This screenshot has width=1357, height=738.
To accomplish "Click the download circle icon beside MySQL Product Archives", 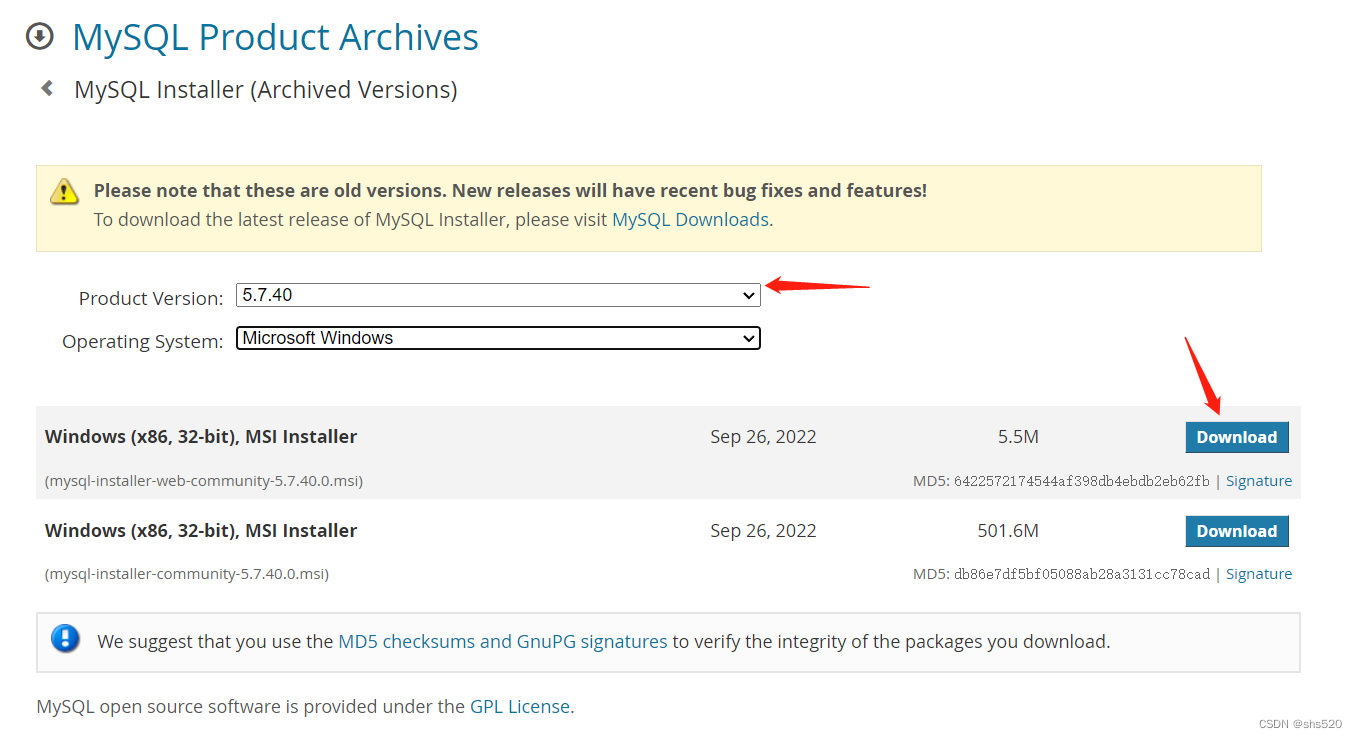I will click(x=39, y=37).
